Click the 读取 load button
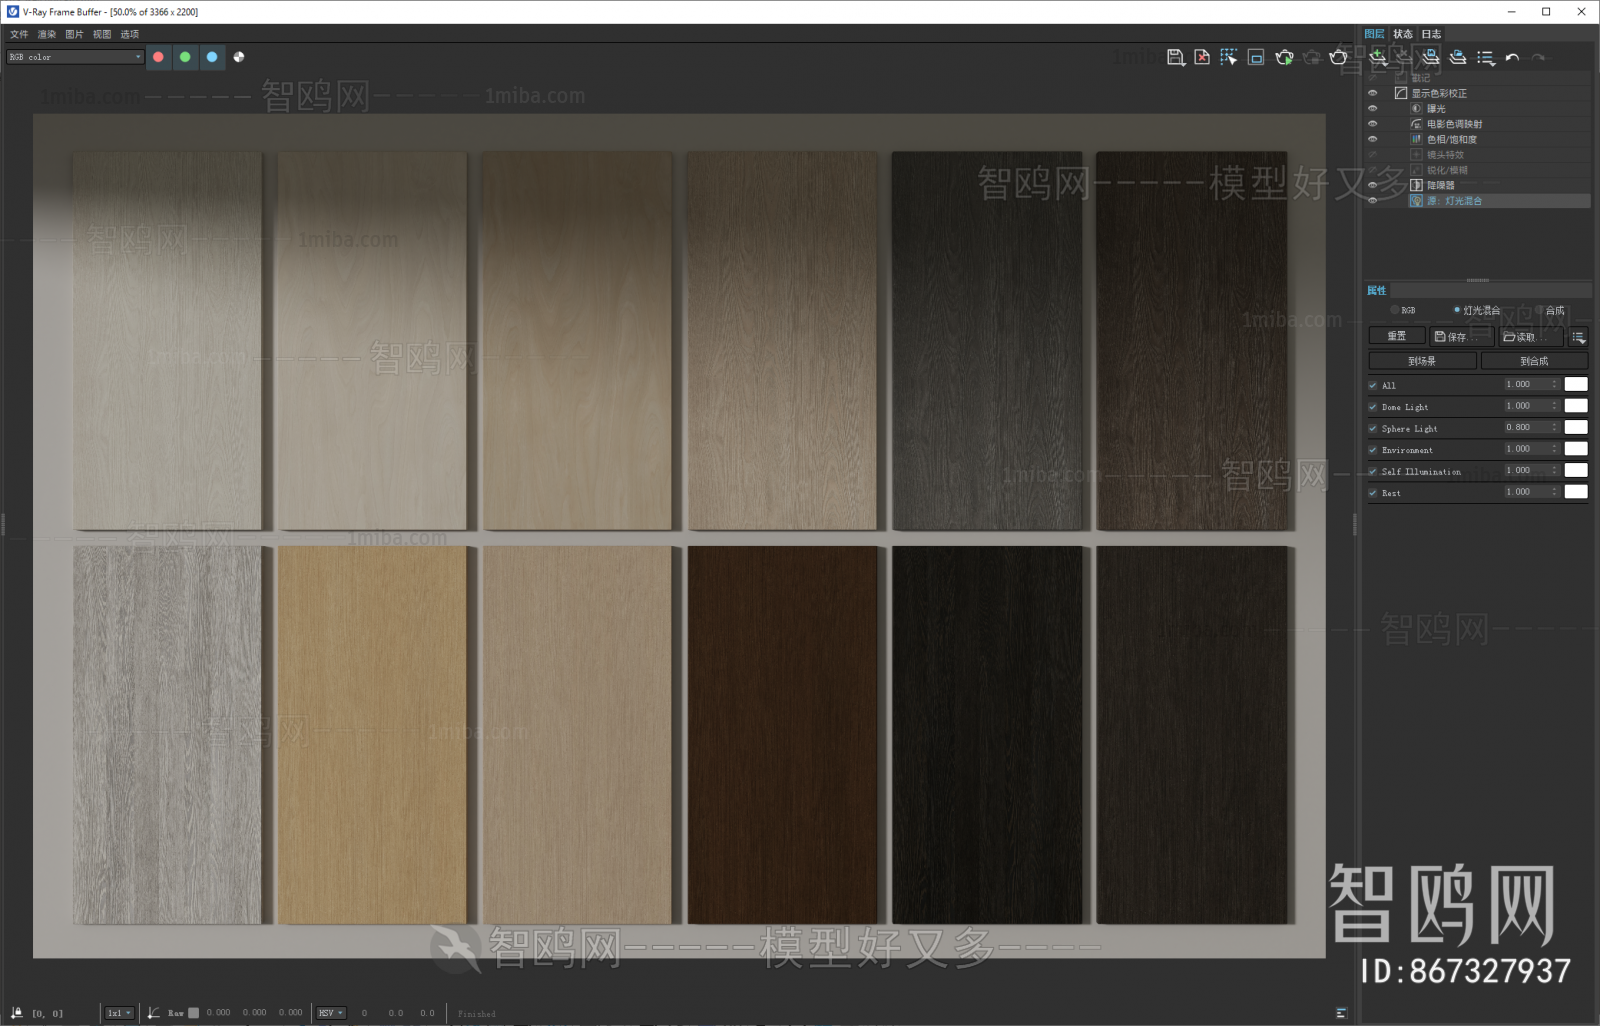The width and height of the screenshot is (1600, 1026). (1531, 337)
